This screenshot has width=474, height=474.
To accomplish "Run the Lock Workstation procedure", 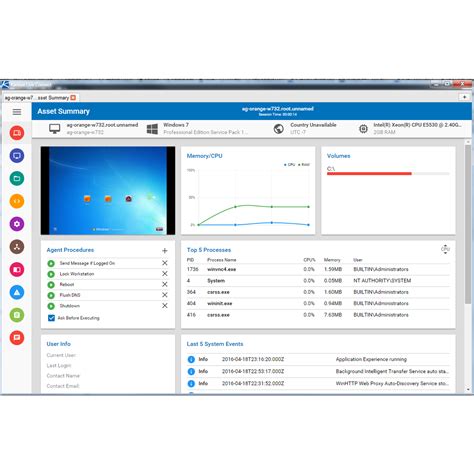I will click(x=51, y=274).
